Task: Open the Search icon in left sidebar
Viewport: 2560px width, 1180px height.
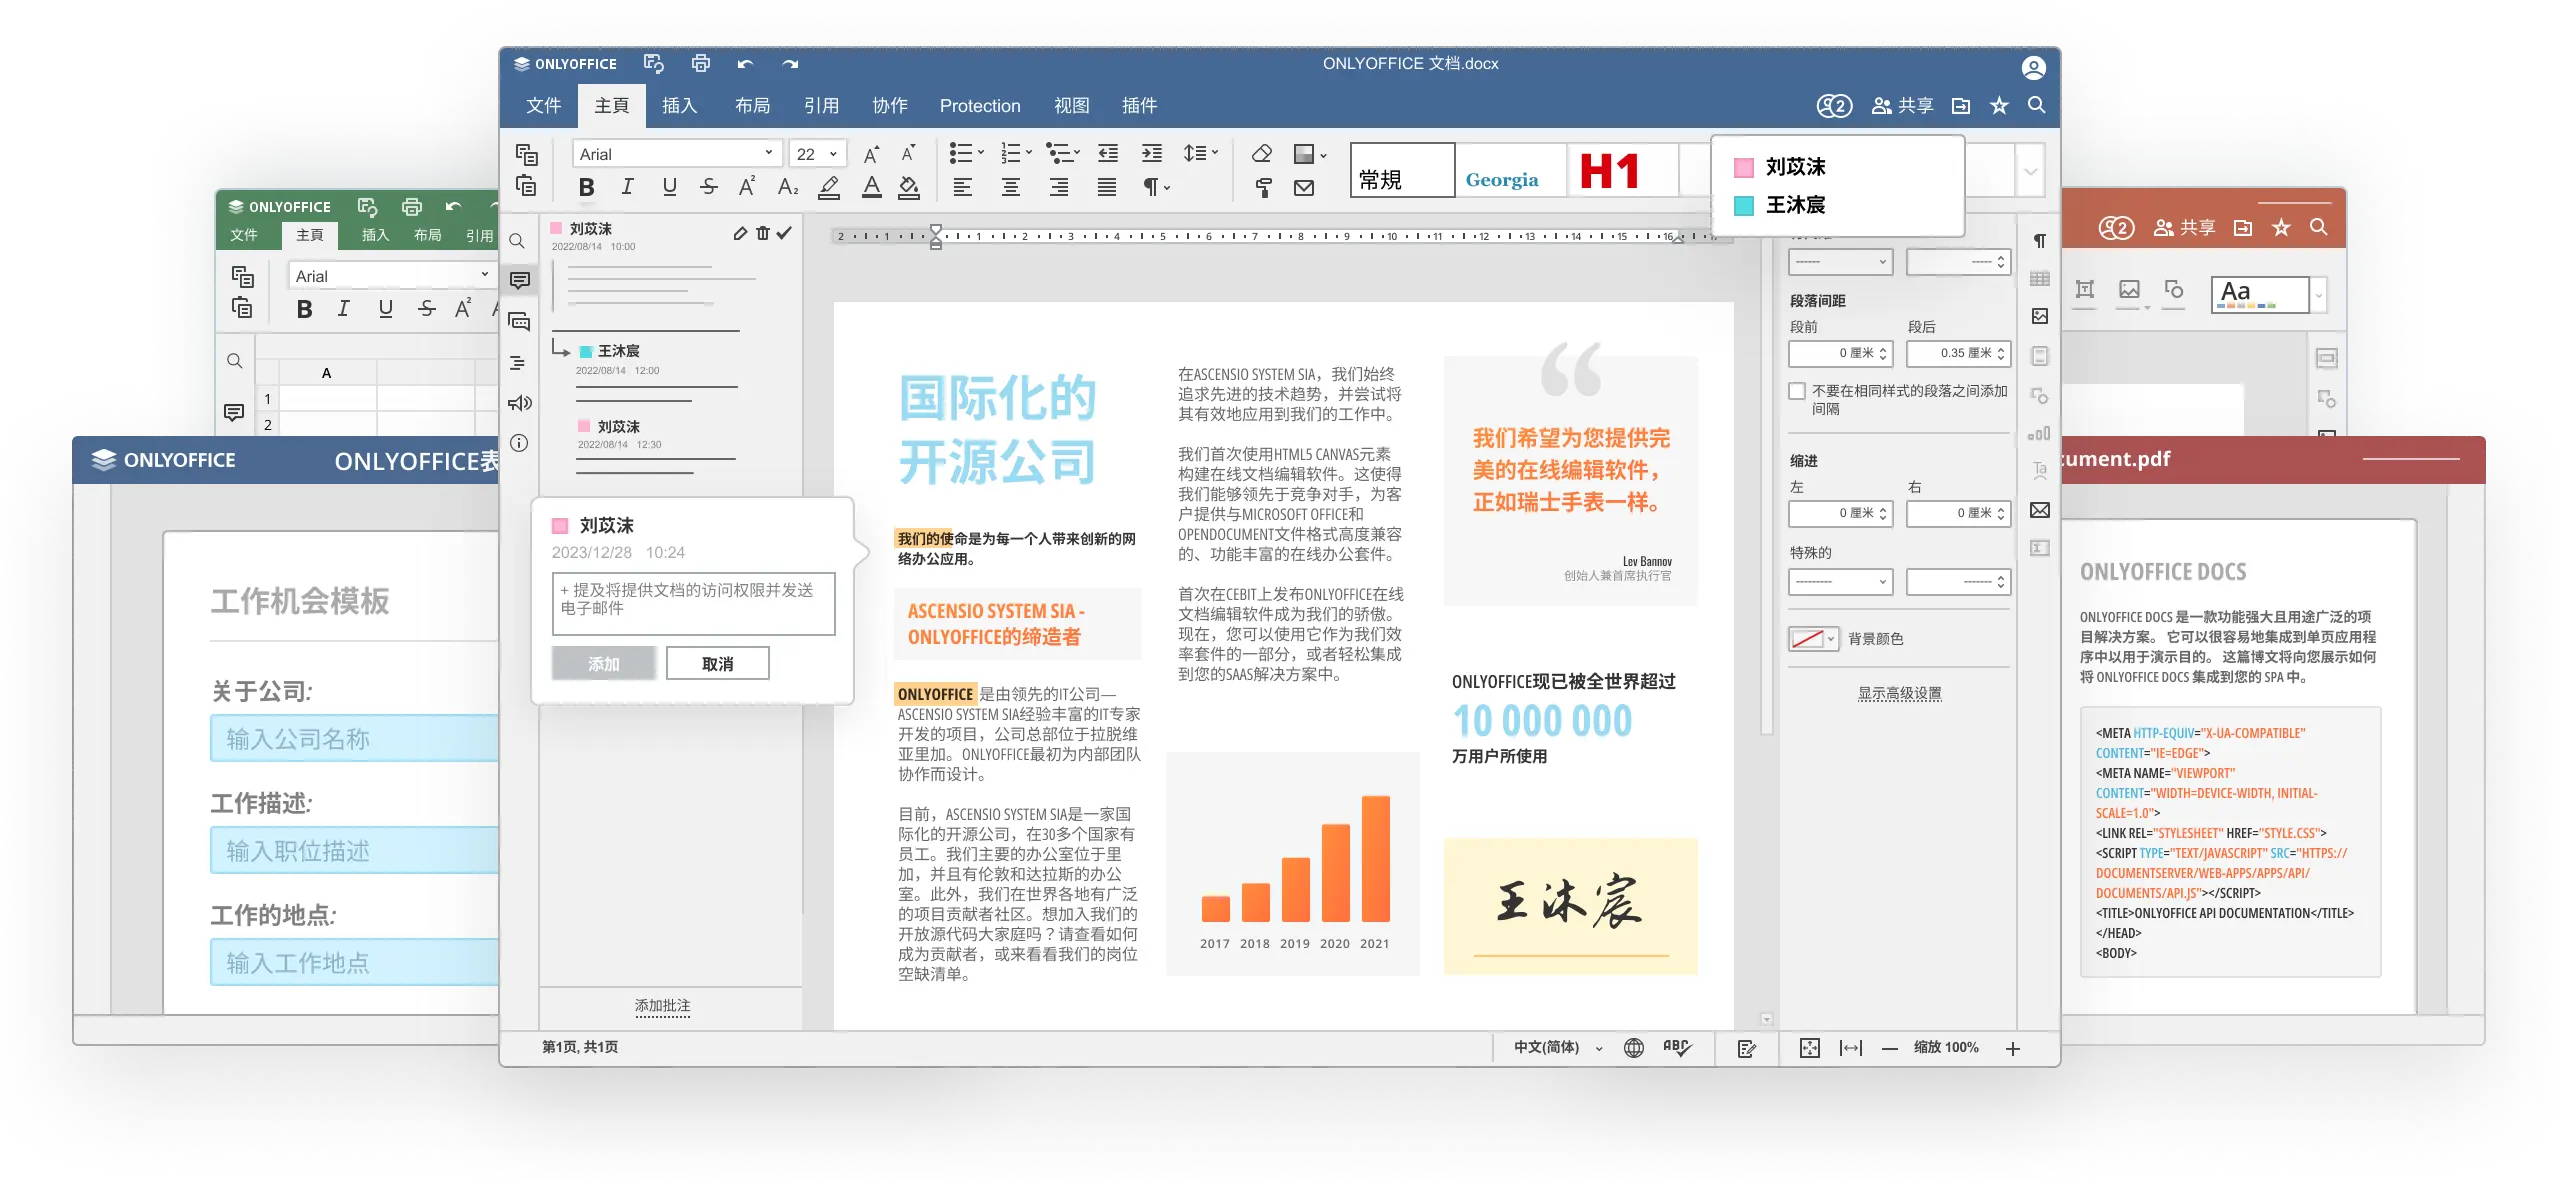Action: [x=517, y=241]
